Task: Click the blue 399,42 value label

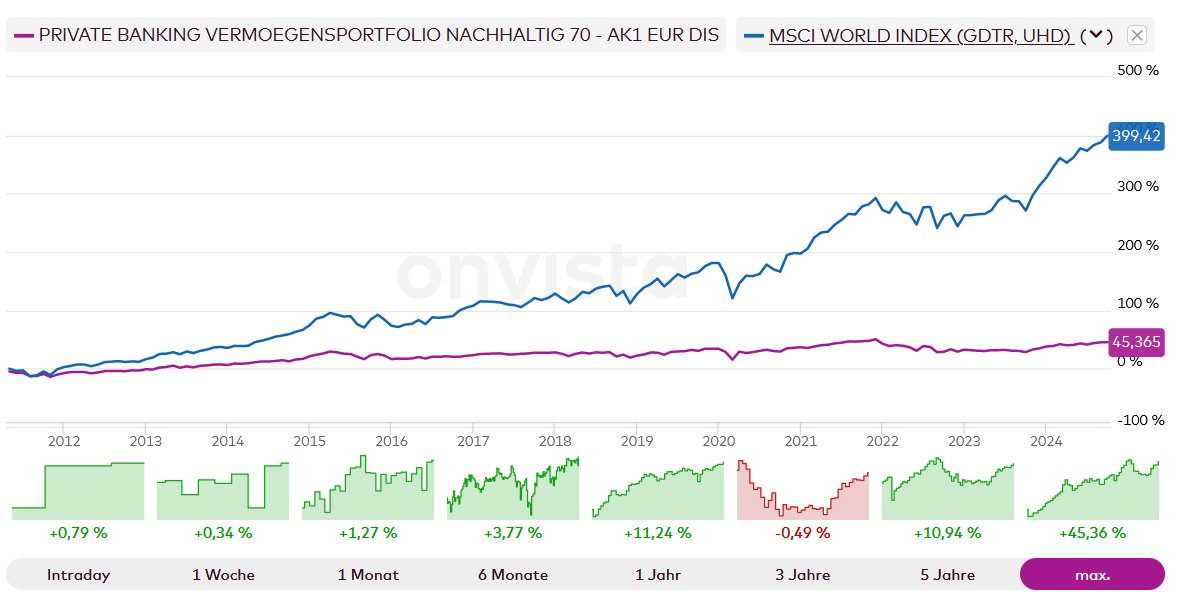Action: tap(1136, 136)
